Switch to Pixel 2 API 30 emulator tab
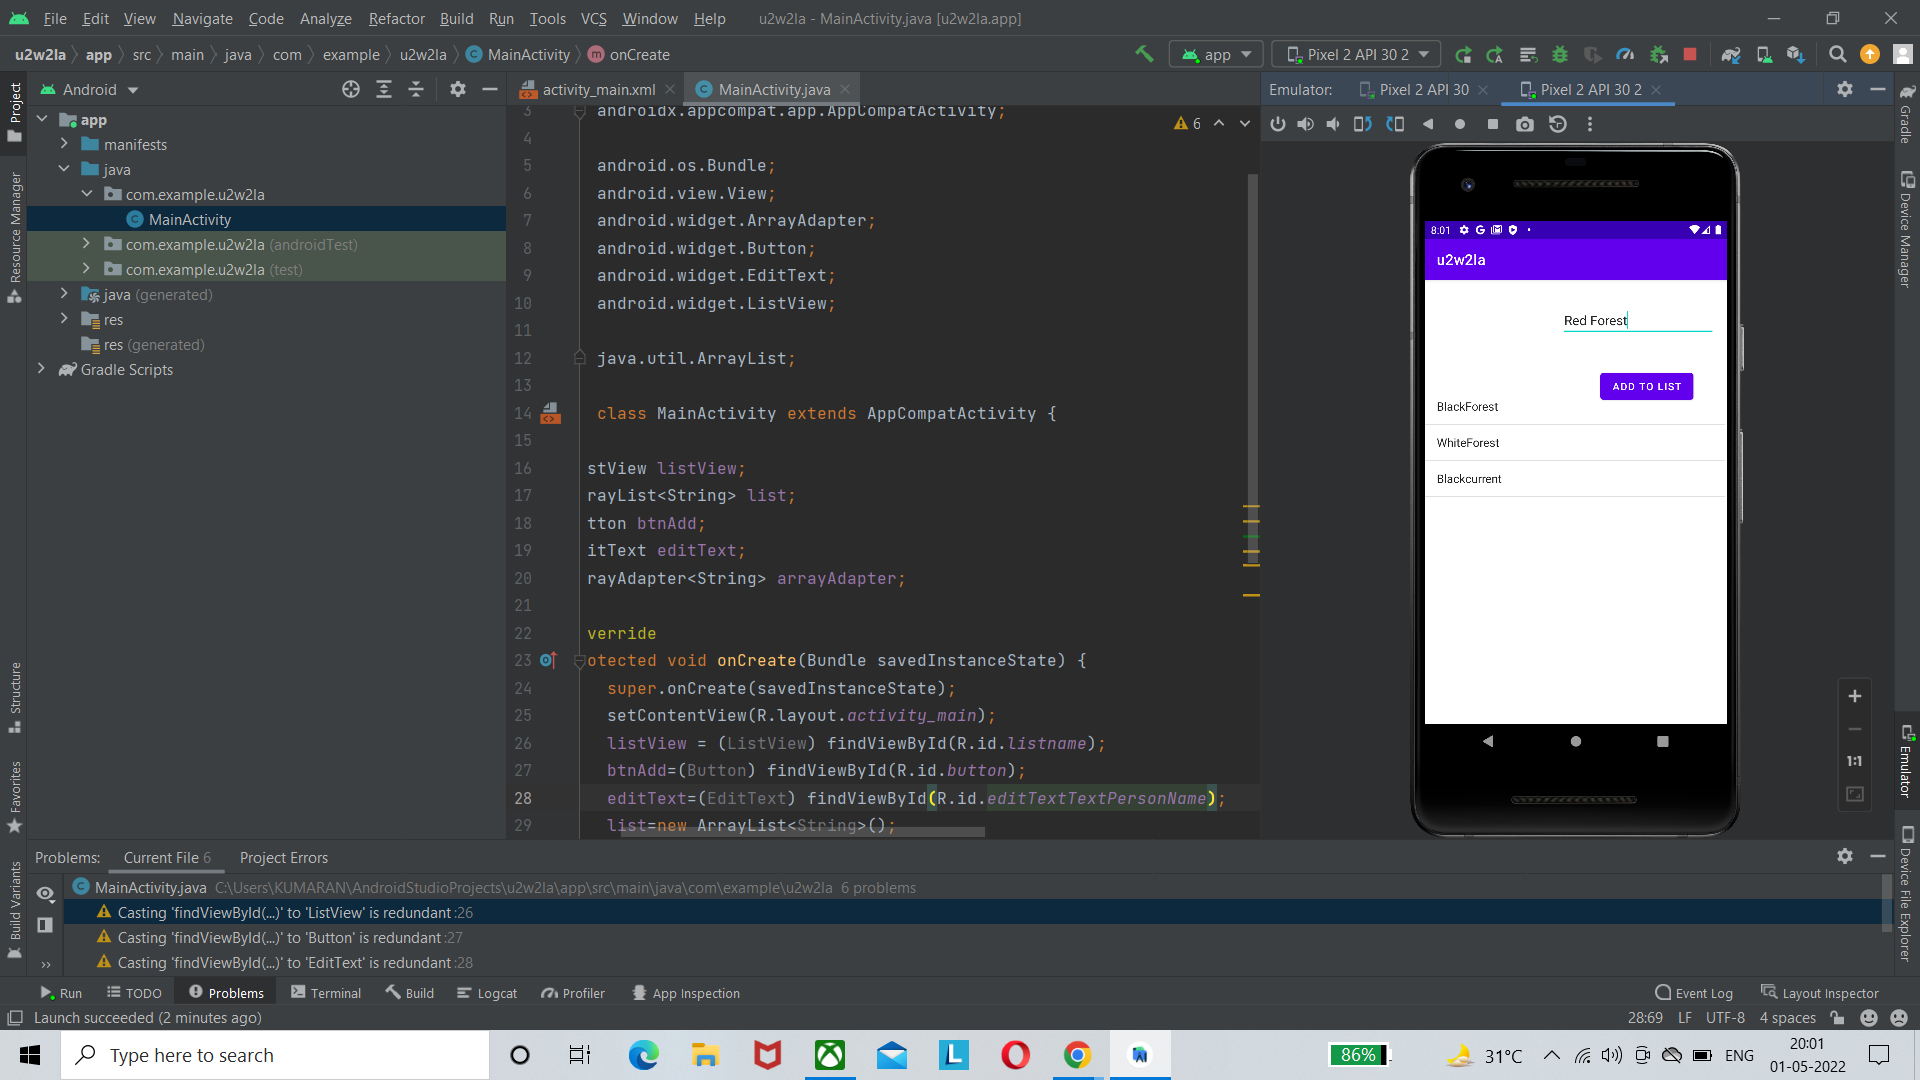 click(x=1424, y=89)
